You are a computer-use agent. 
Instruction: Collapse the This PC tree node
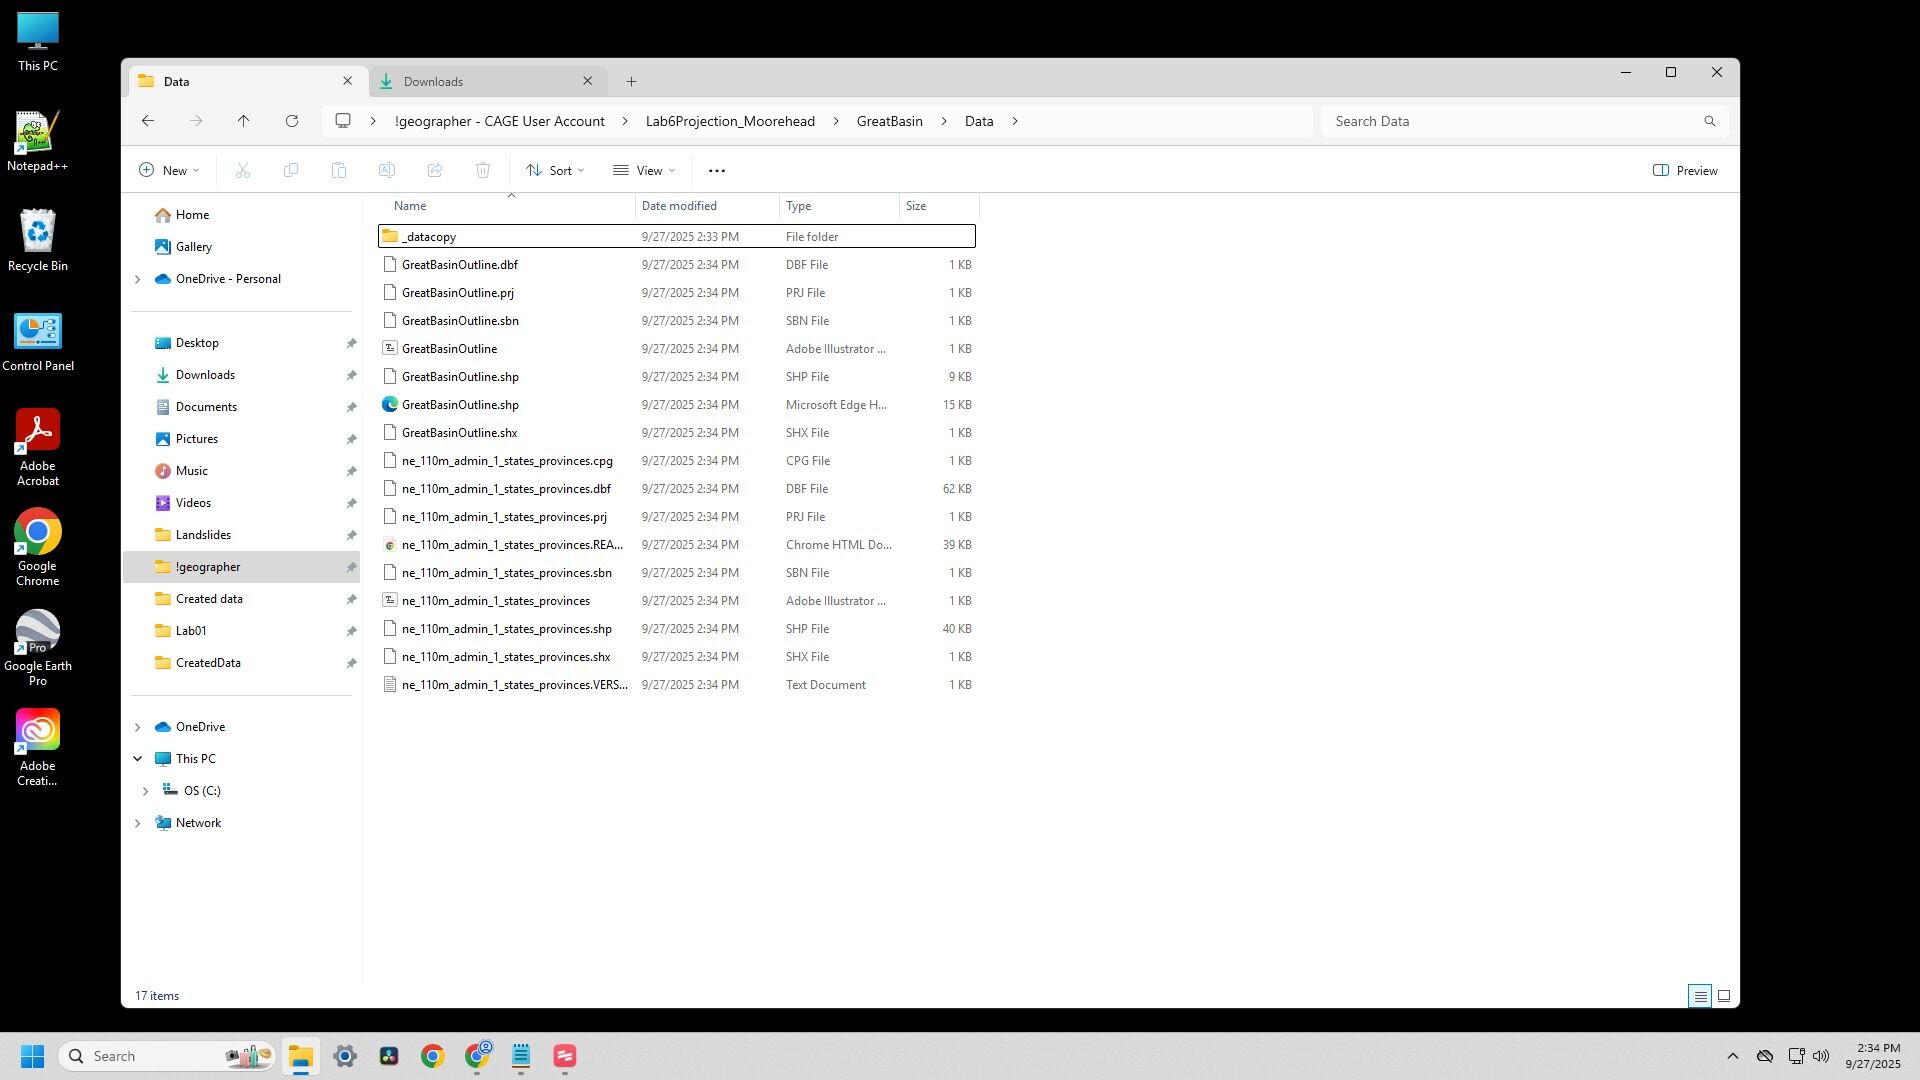pyautogui.click(x=137, y=759)
